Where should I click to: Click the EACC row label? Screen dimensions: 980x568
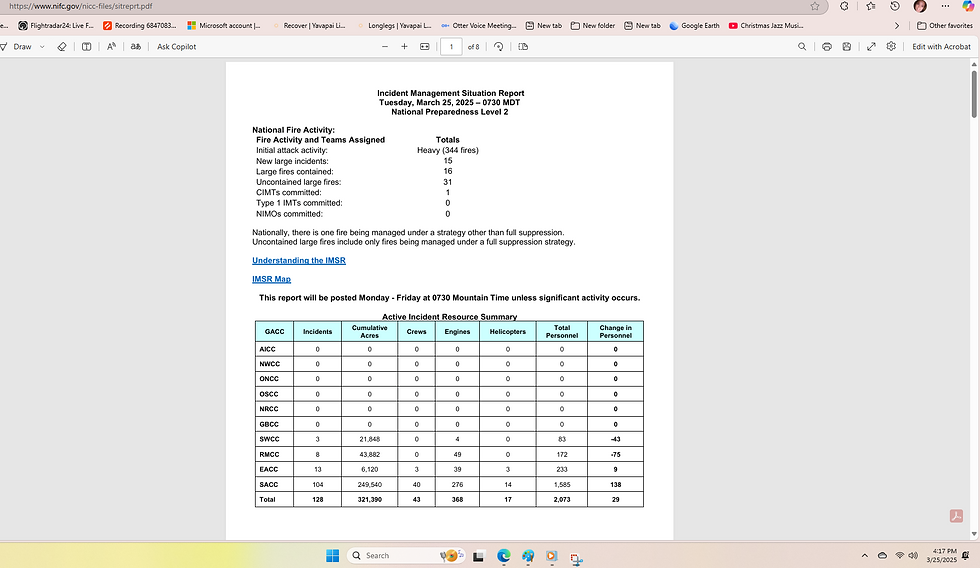coord(269,469)
